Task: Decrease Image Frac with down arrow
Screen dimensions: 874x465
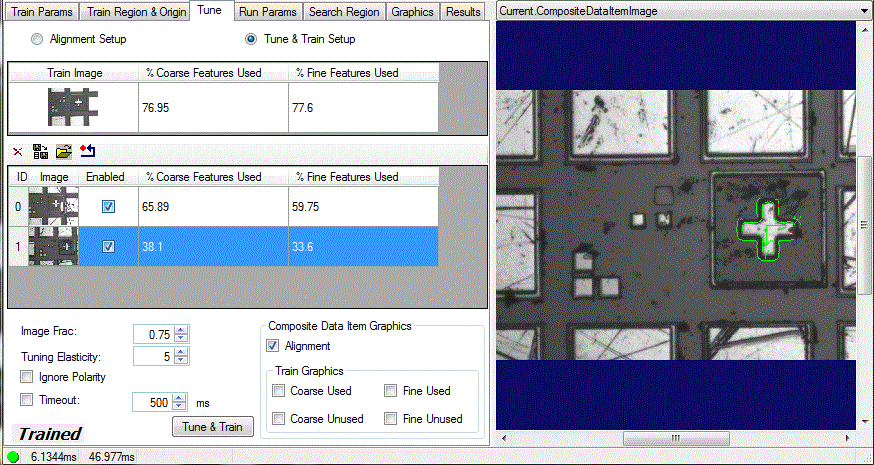Action: pyautogui.click(x=181, y=337)
